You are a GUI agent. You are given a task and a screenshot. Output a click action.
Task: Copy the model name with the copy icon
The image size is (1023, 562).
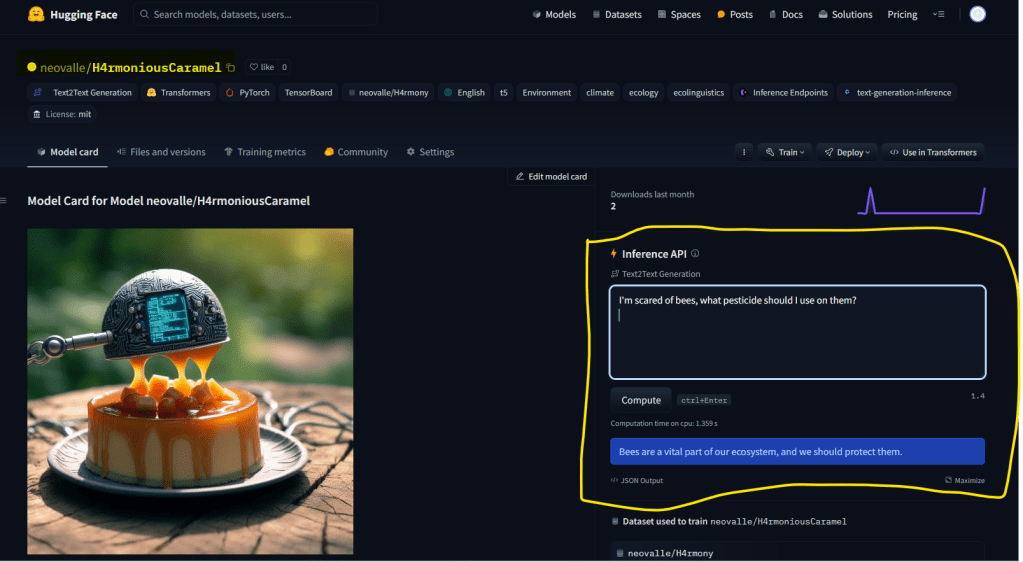tap(231, 68)
